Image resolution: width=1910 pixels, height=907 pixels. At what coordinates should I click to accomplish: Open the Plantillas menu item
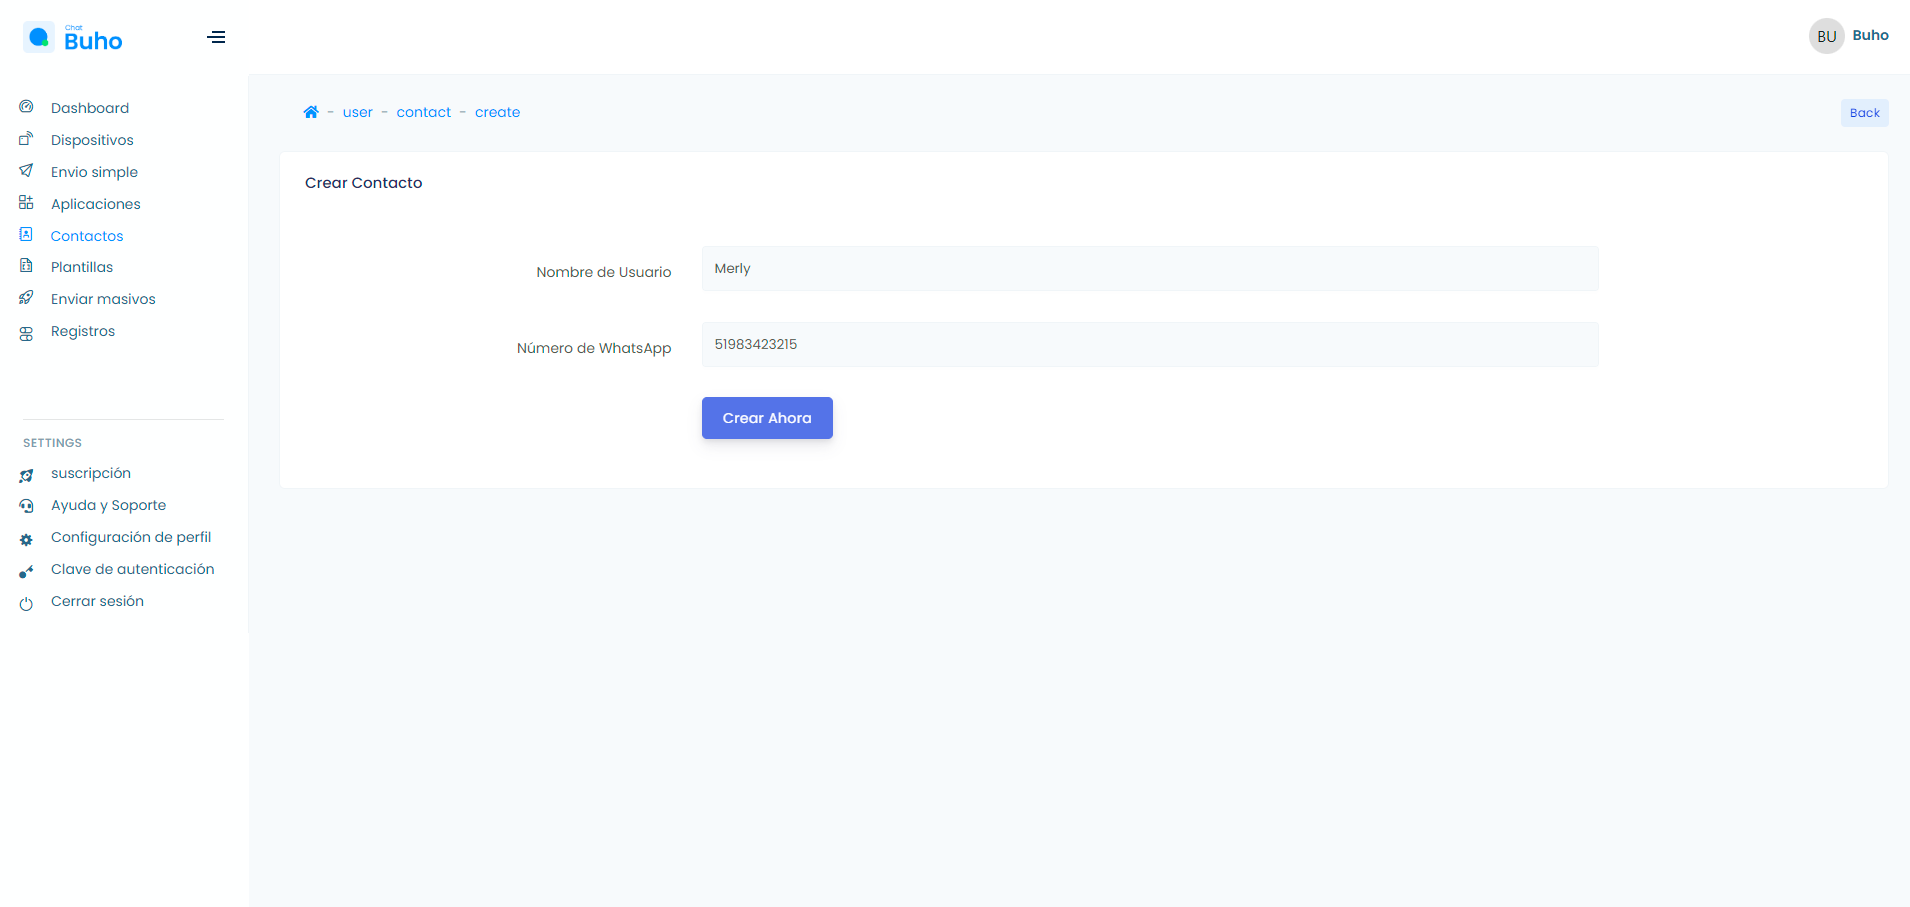[x=82, y=267]
